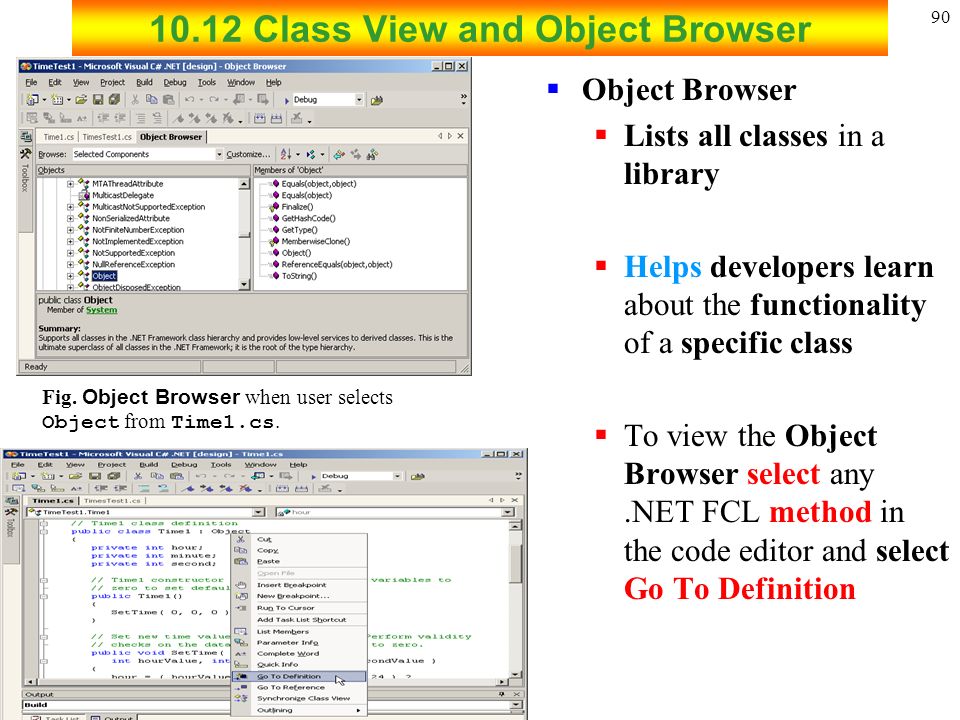Select MemberwiseClone() in Members list
The height and width of the screenshot is (720, 960).
click(315, 242)
